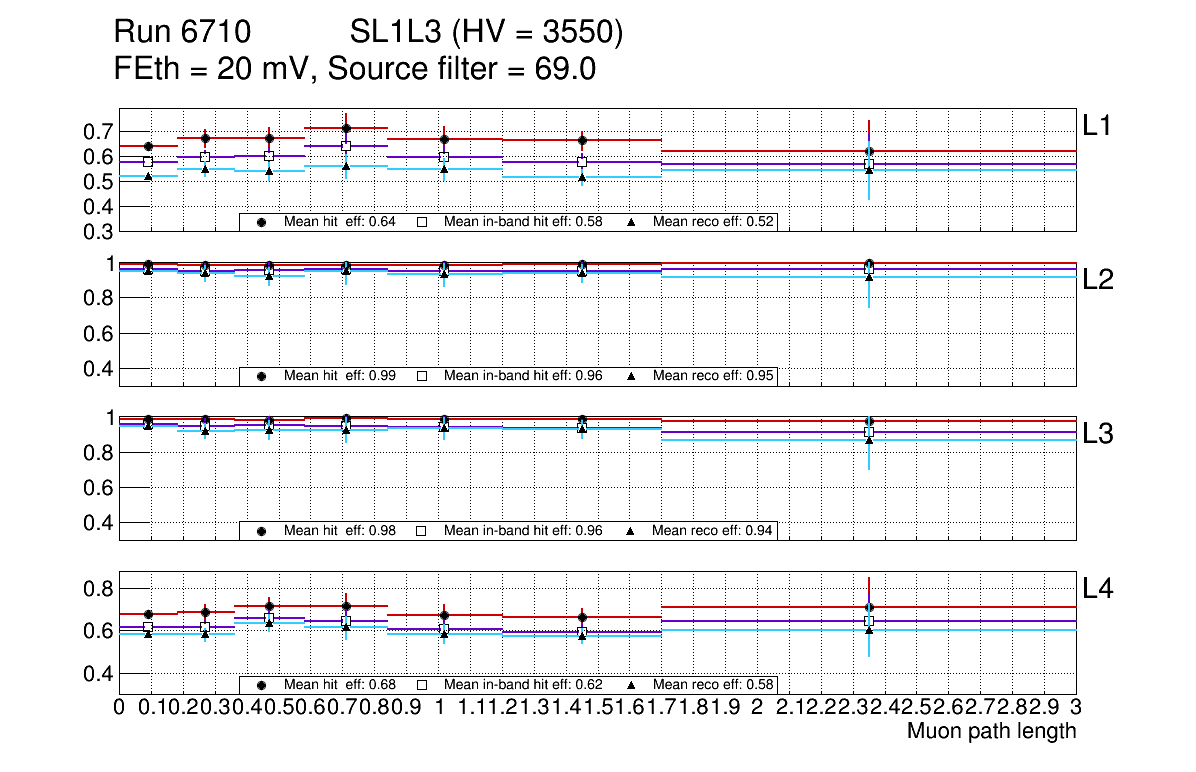Screen dimensions: 1196x772
Task: Click the filled circle legend marker in L1 panel
Action: pyautogui.click(x=261, y=222)
